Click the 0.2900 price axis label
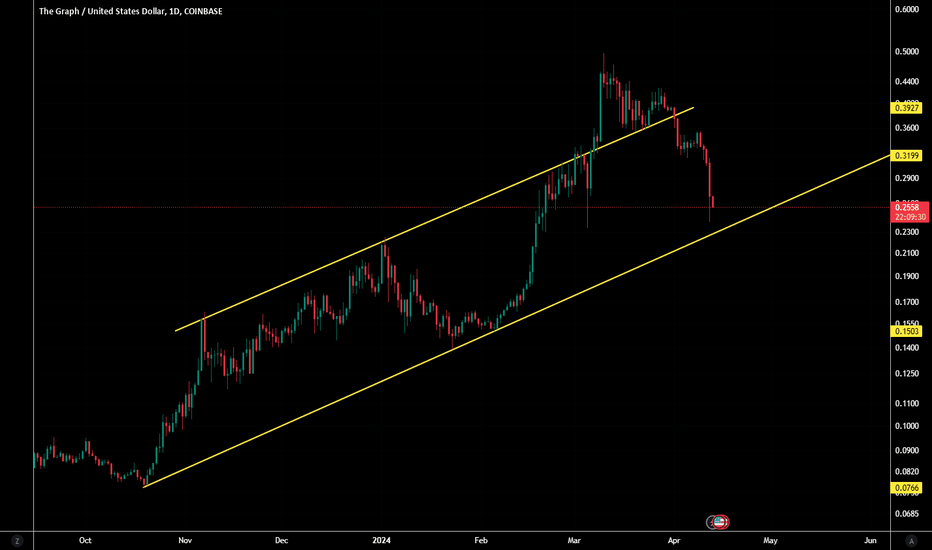Viewport: 932px width, 550px height. [906, 178]
